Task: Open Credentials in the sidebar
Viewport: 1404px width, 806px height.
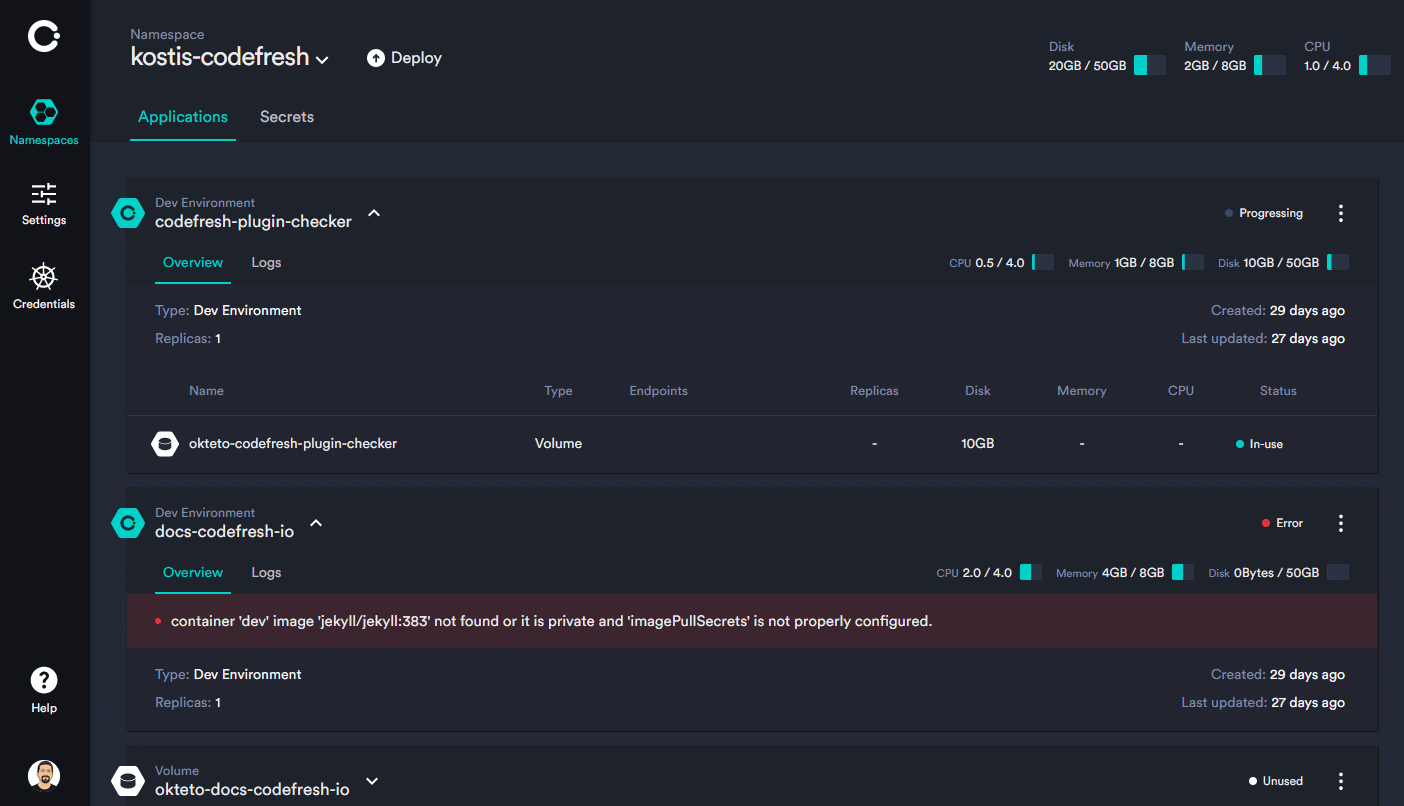Action: [44, 287]
